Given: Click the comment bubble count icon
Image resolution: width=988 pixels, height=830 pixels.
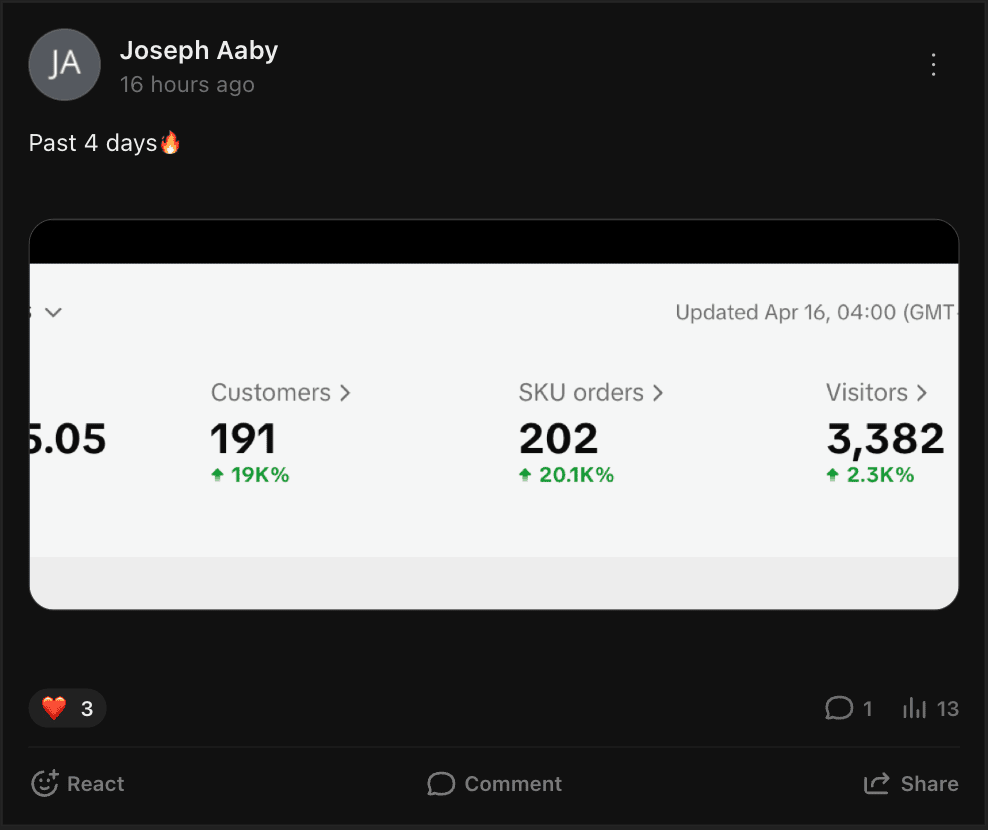Looking at the screenshot, I should click(x=838, y=709).
